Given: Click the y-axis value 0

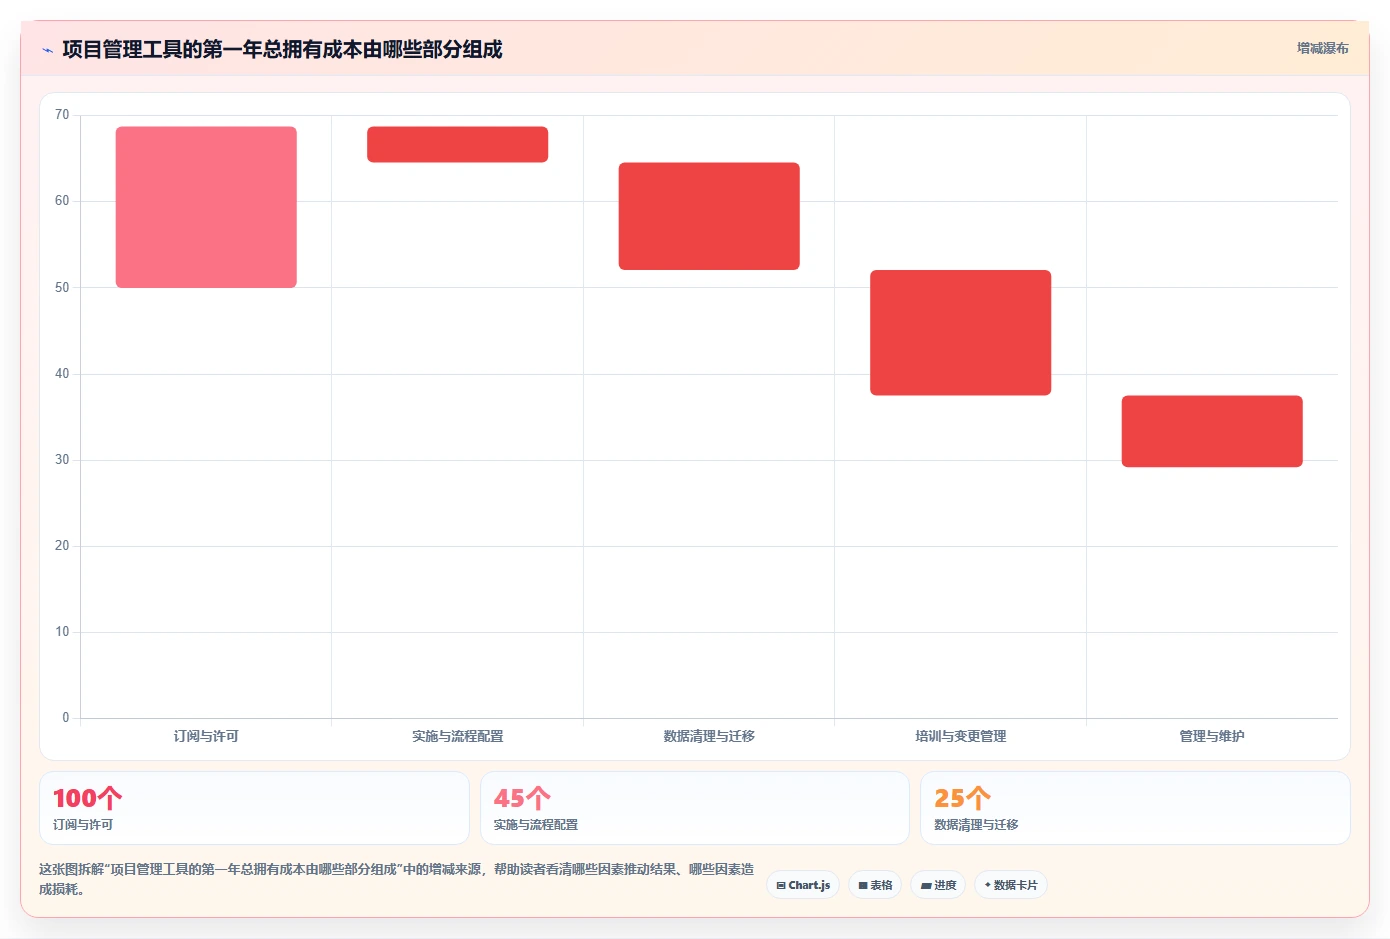Looking at the screenshot, I should (66, 718).
